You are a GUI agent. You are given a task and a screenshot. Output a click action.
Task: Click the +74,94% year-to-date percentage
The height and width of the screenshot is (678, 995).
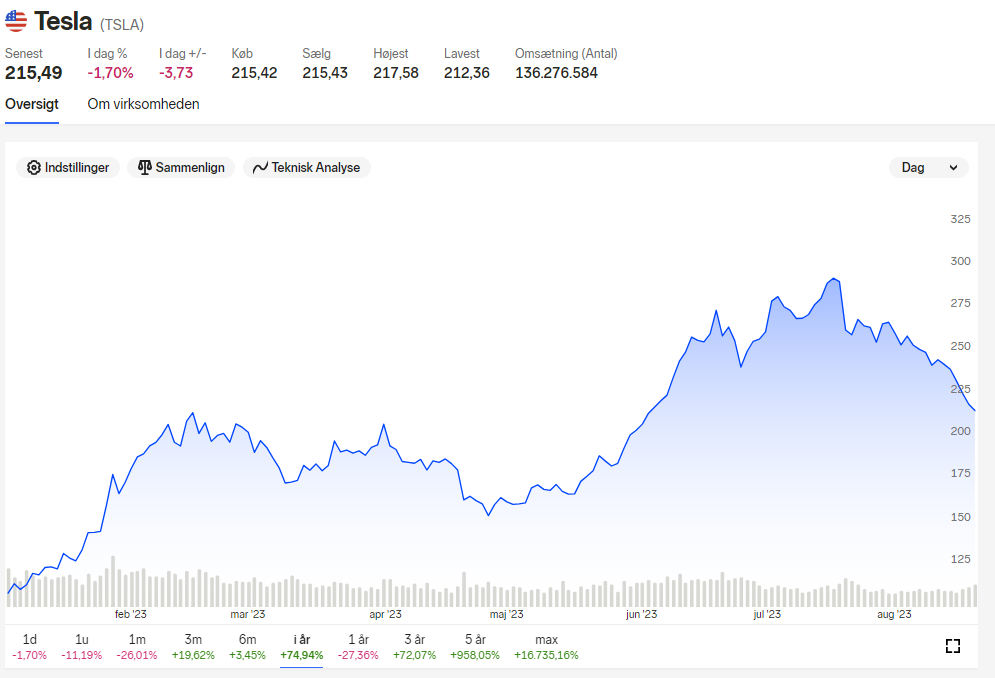click(x=301, y=655)
